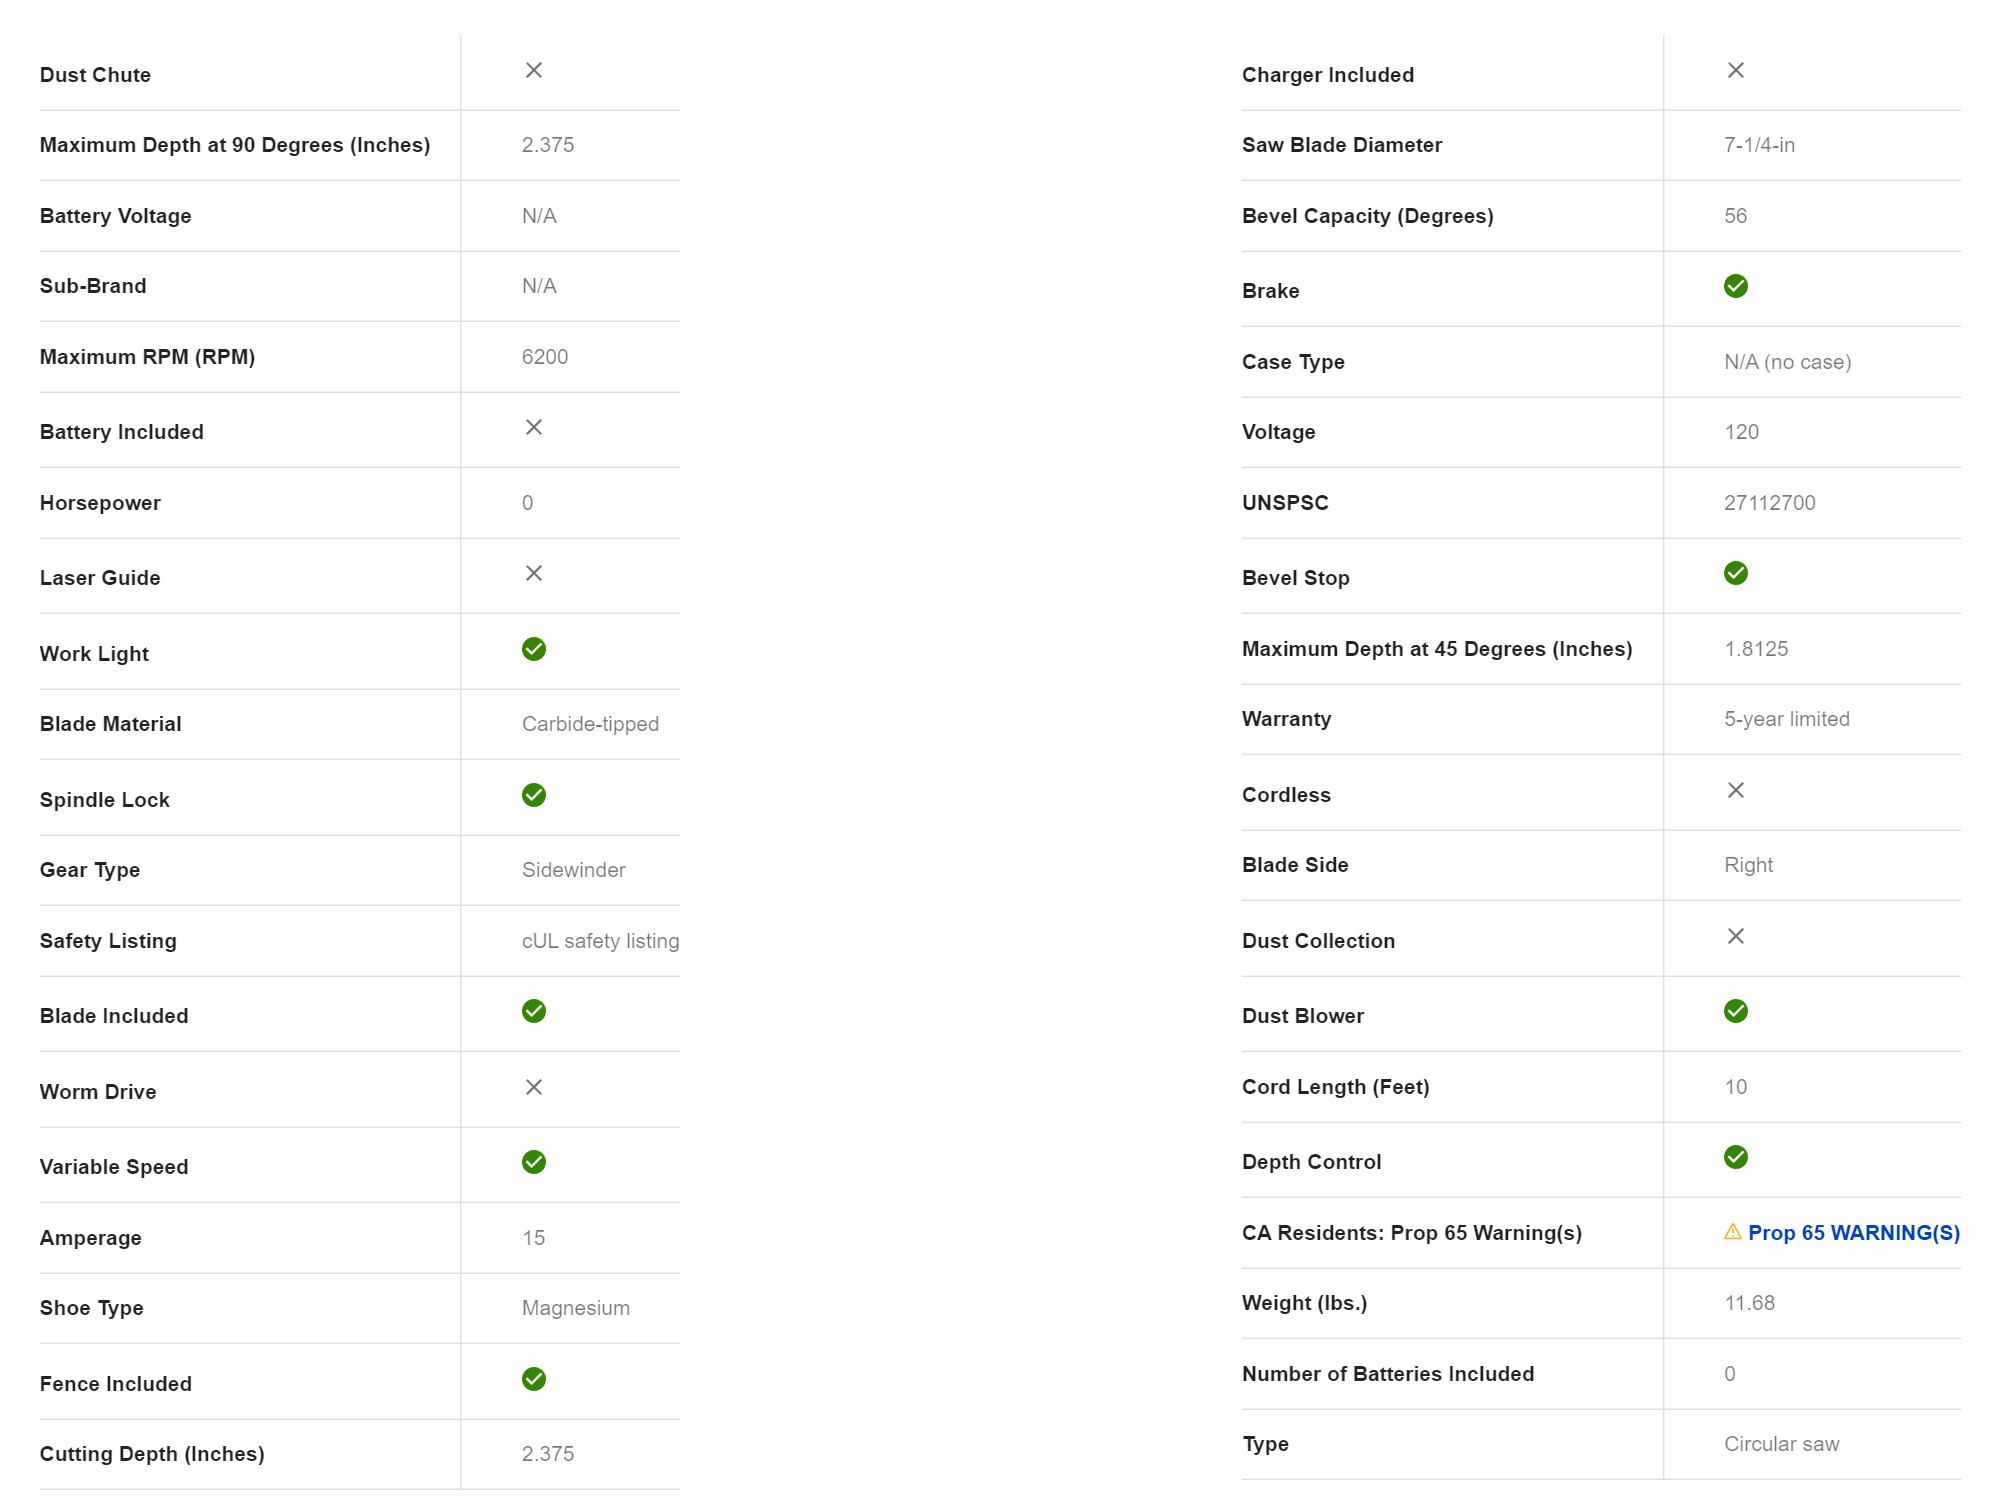Click the Variable Speed checkmark icon
Viewport: 1996px width, 1504px height.
point(534,1162)
